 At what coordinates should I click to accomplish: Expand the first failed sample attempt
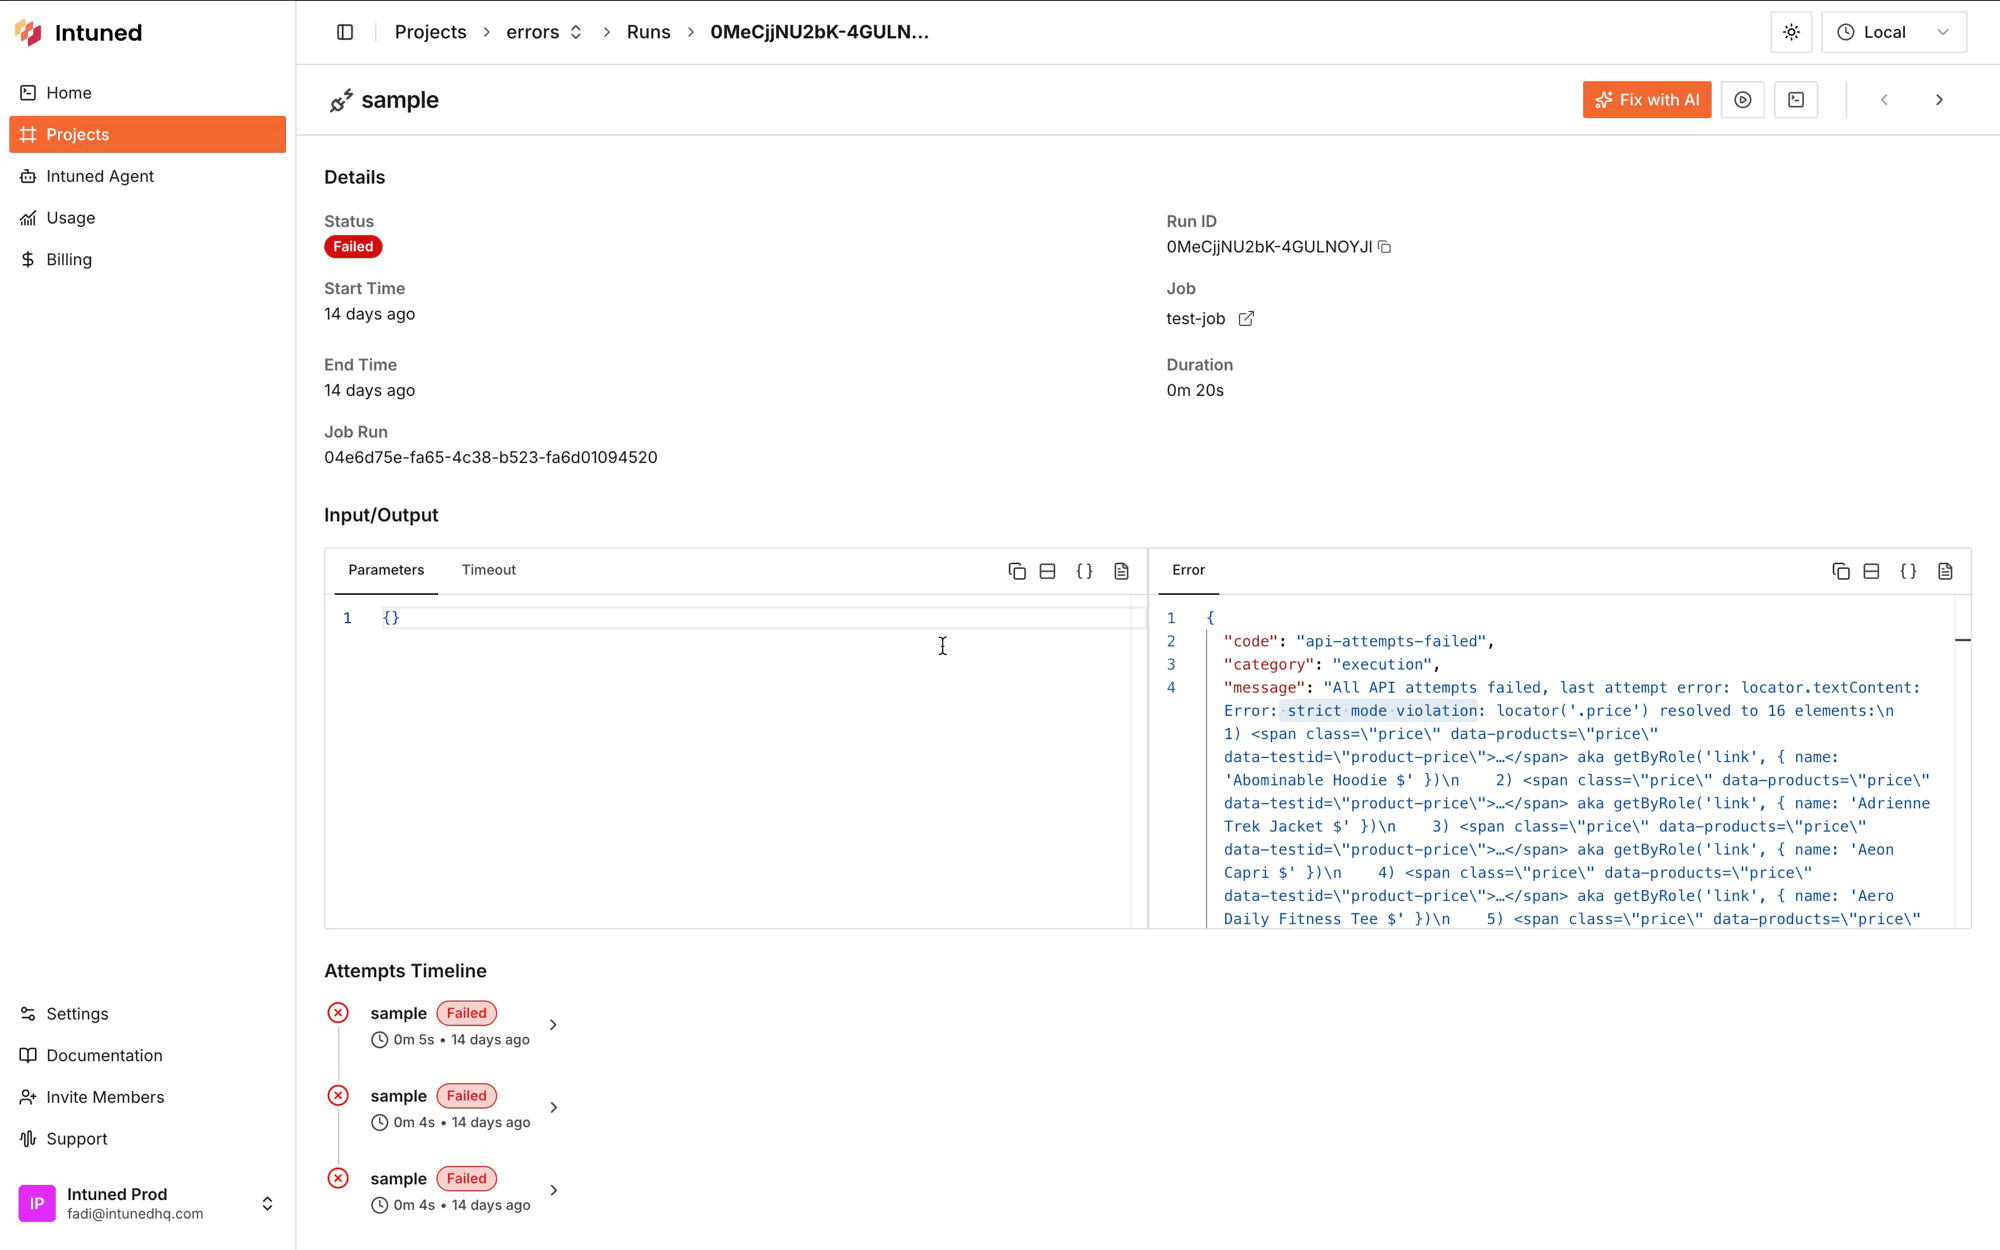tap(553, 1024)
